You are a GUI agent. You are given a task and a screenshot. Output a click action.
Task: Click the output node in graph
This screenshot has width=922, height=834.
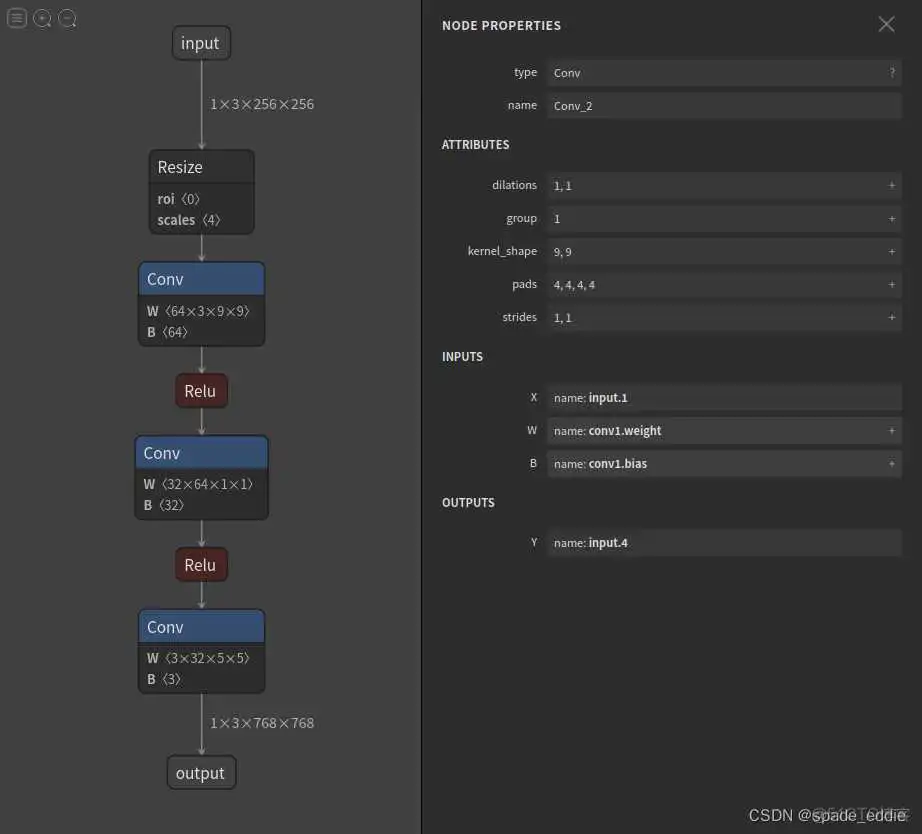point(201,773)
